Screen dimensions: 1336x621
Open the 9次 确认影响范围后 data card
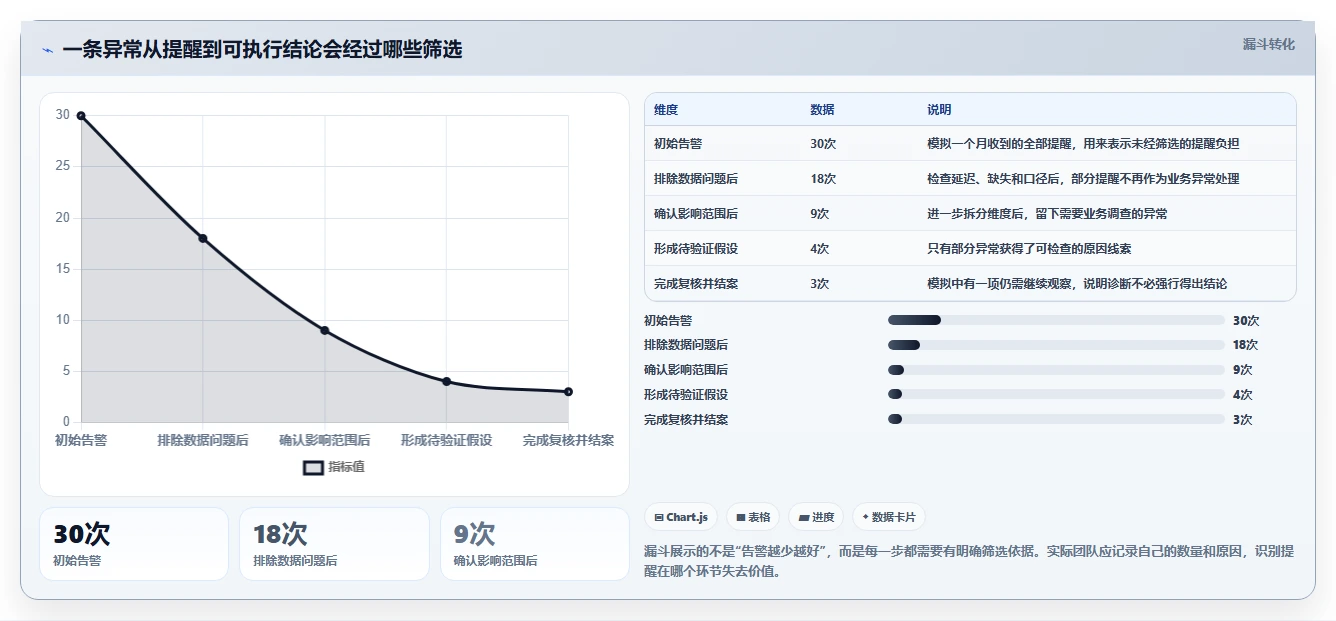click(x=535, y=544)
